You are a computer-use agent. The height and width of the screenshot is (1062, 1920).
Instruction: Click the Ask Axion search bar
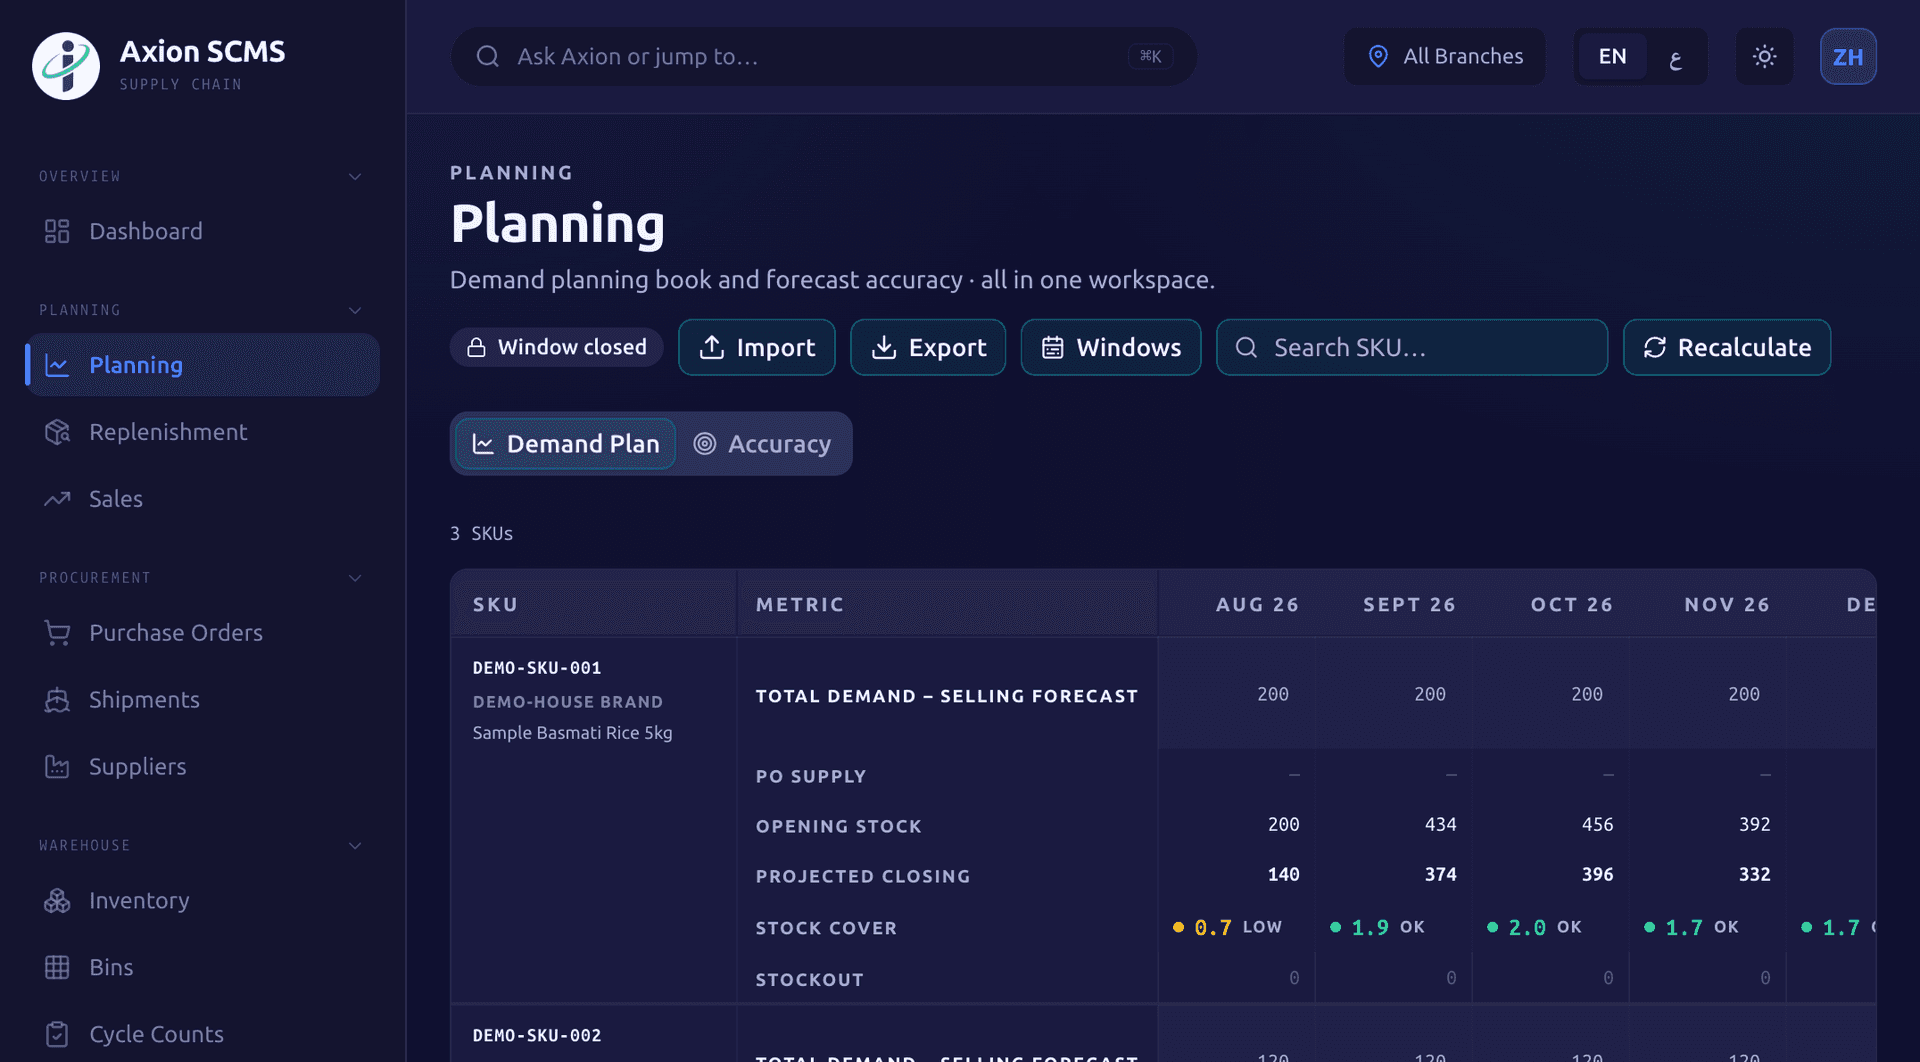click(824, 56)
